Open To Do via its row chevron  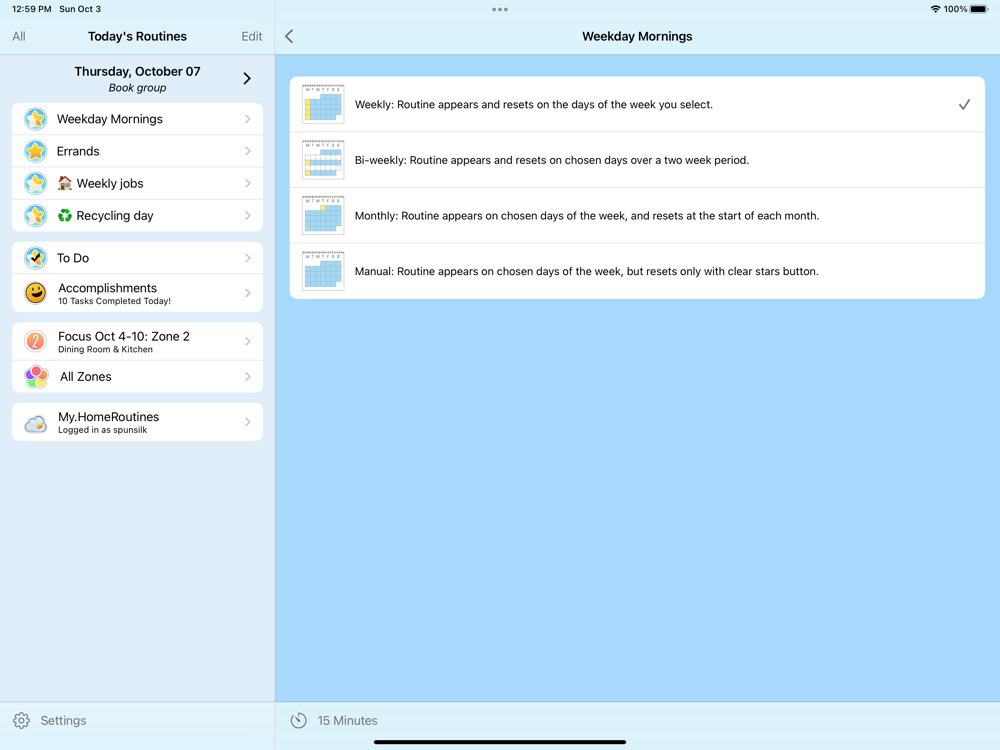coord(247,258)
